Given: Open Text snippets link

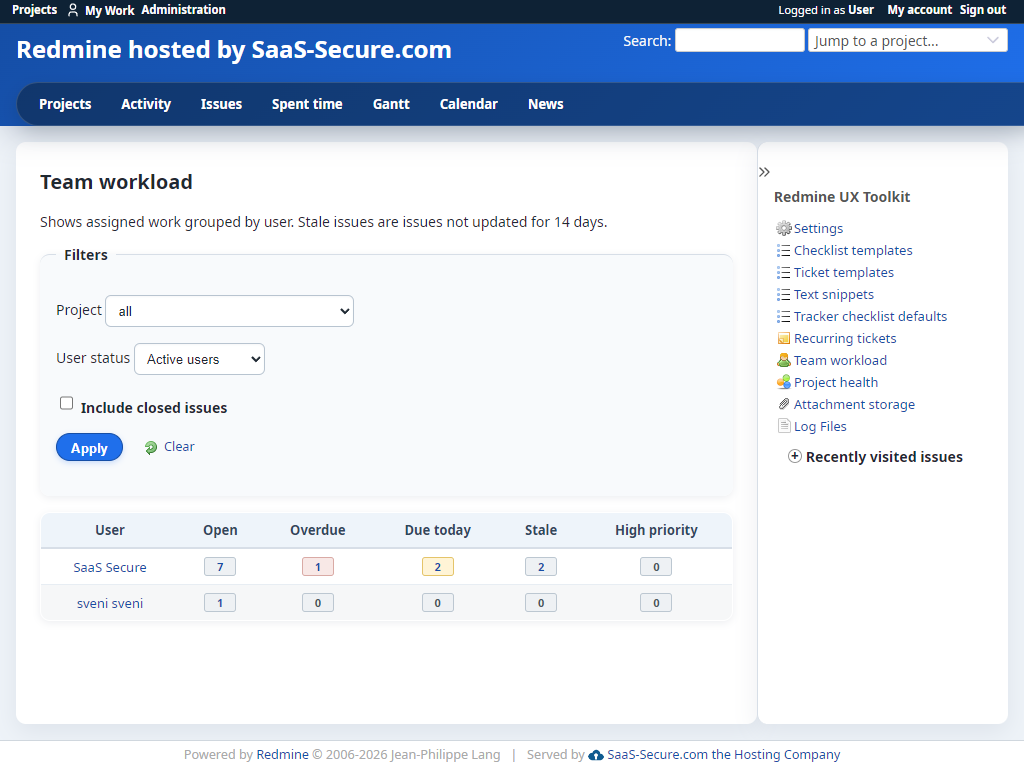Looking at the screenshot, I should (x=834, y=295).
